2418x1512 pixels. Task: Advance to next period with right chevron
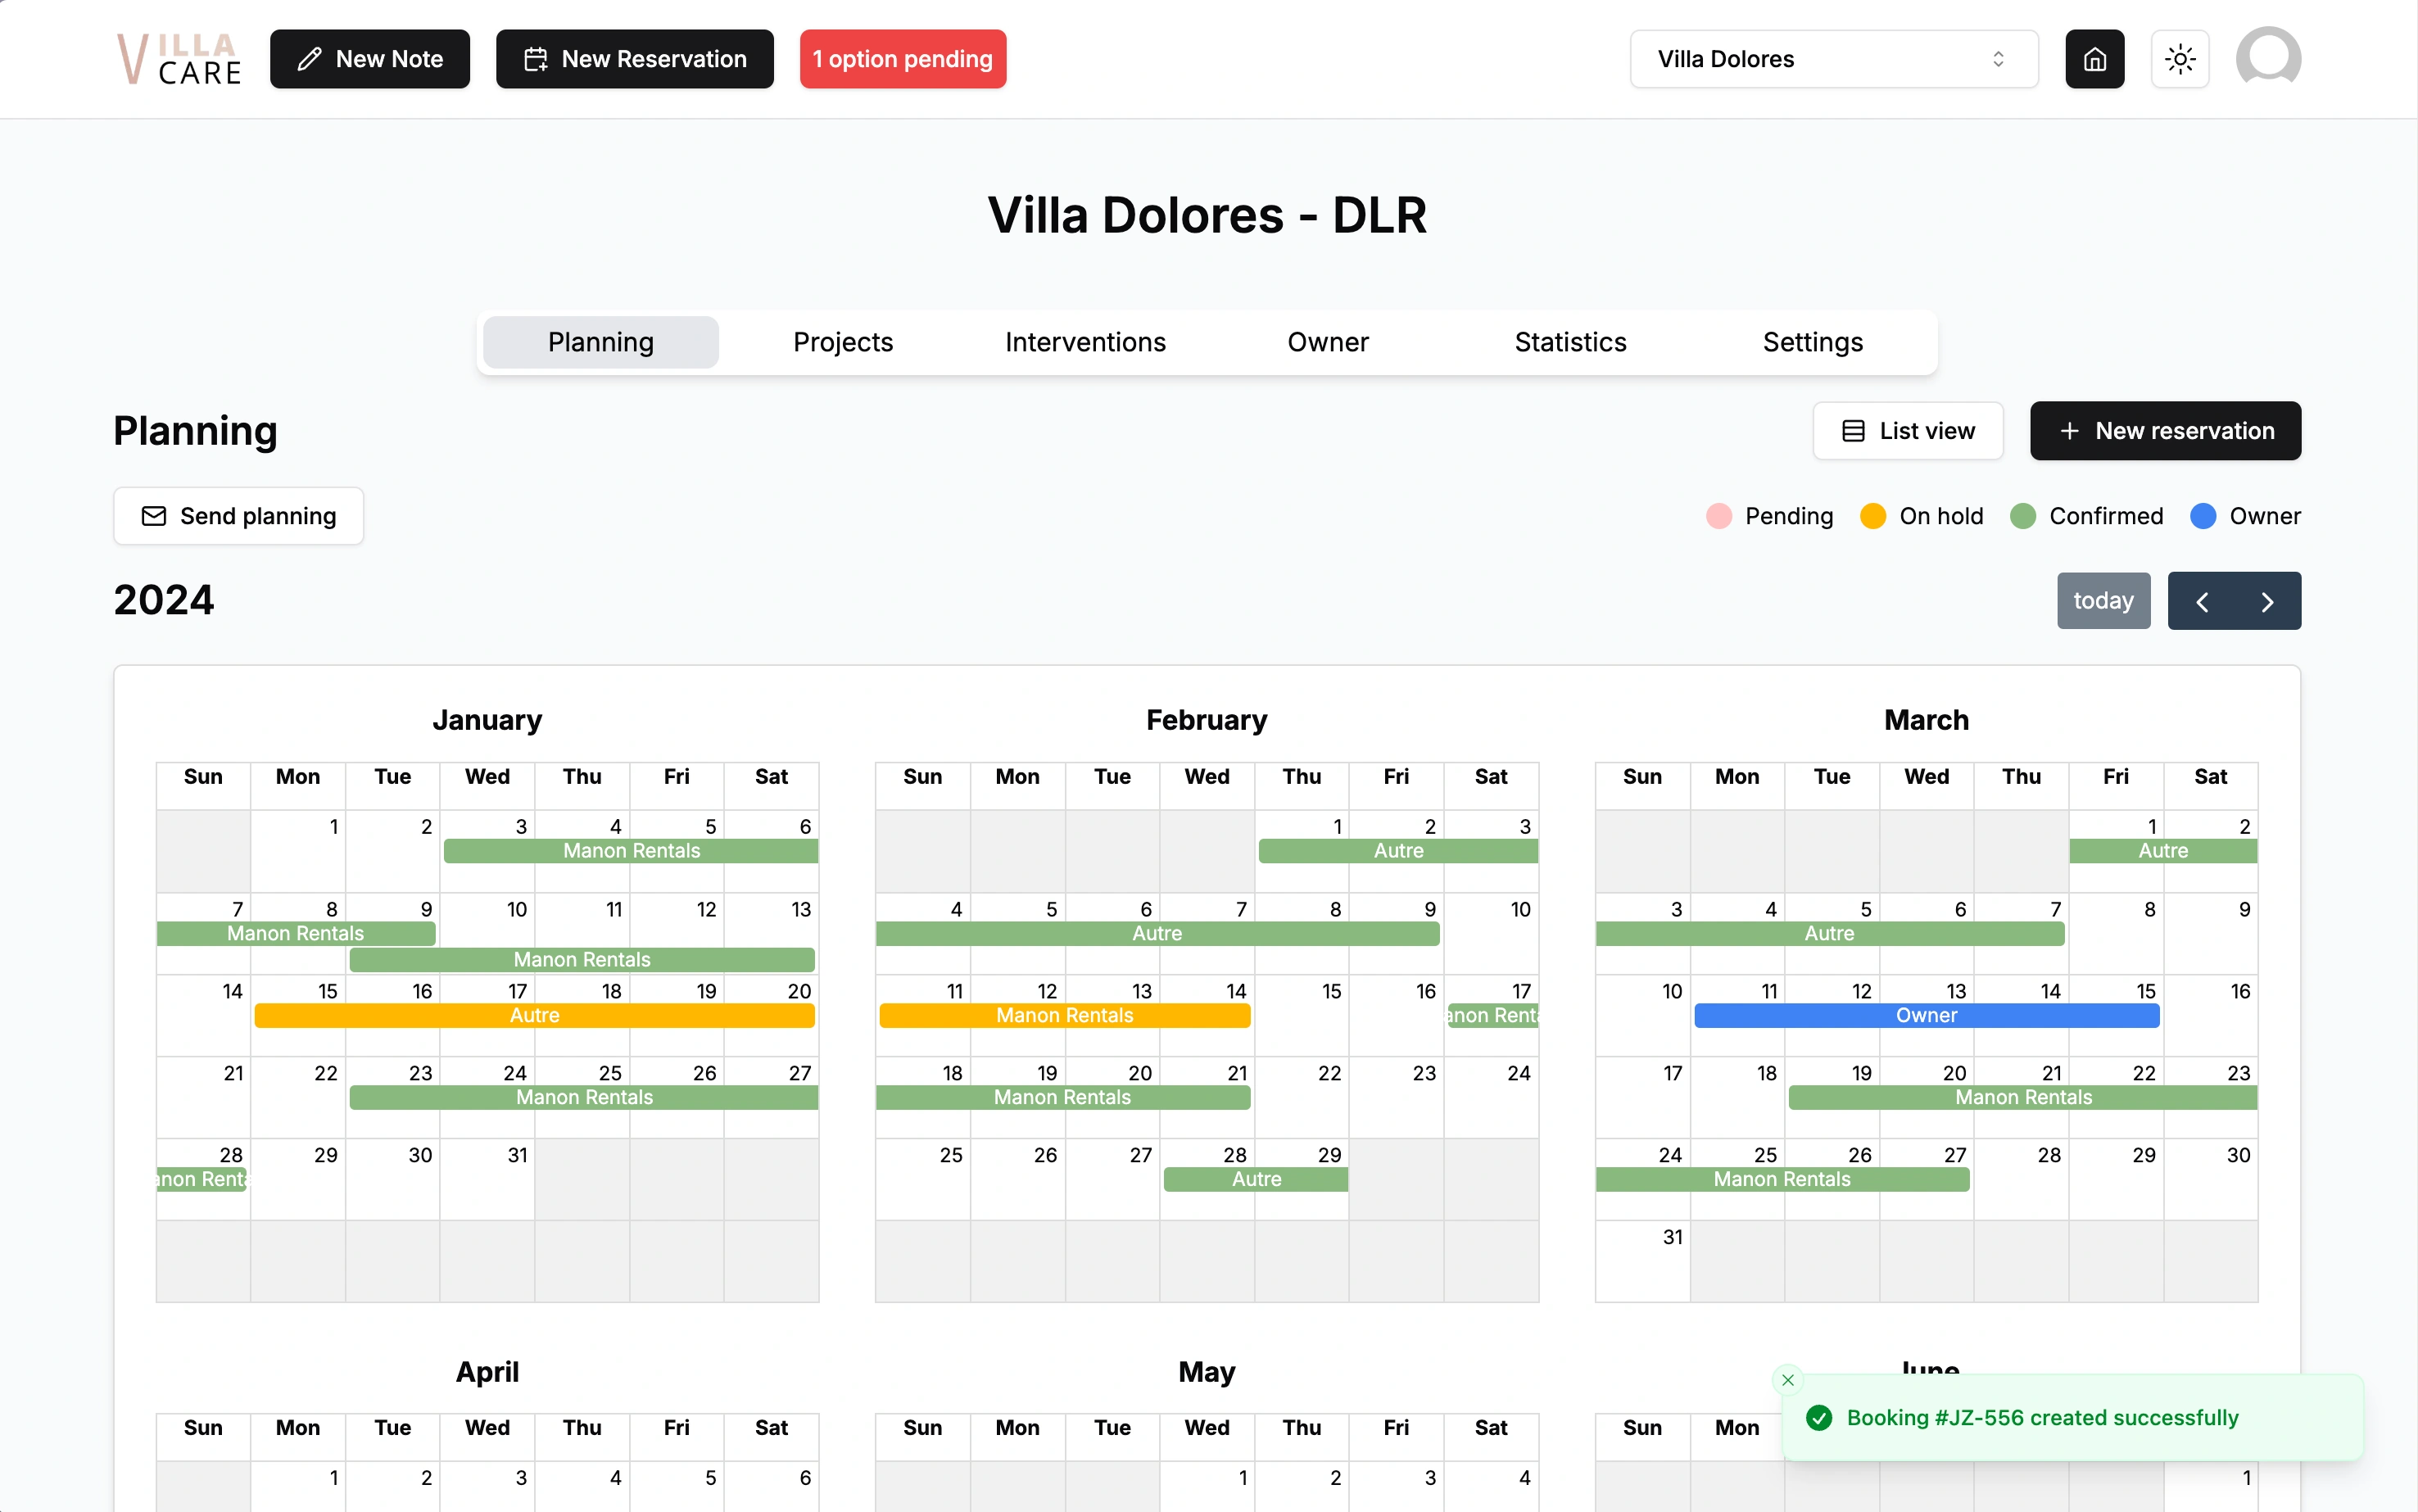[x=2268, y=600]
